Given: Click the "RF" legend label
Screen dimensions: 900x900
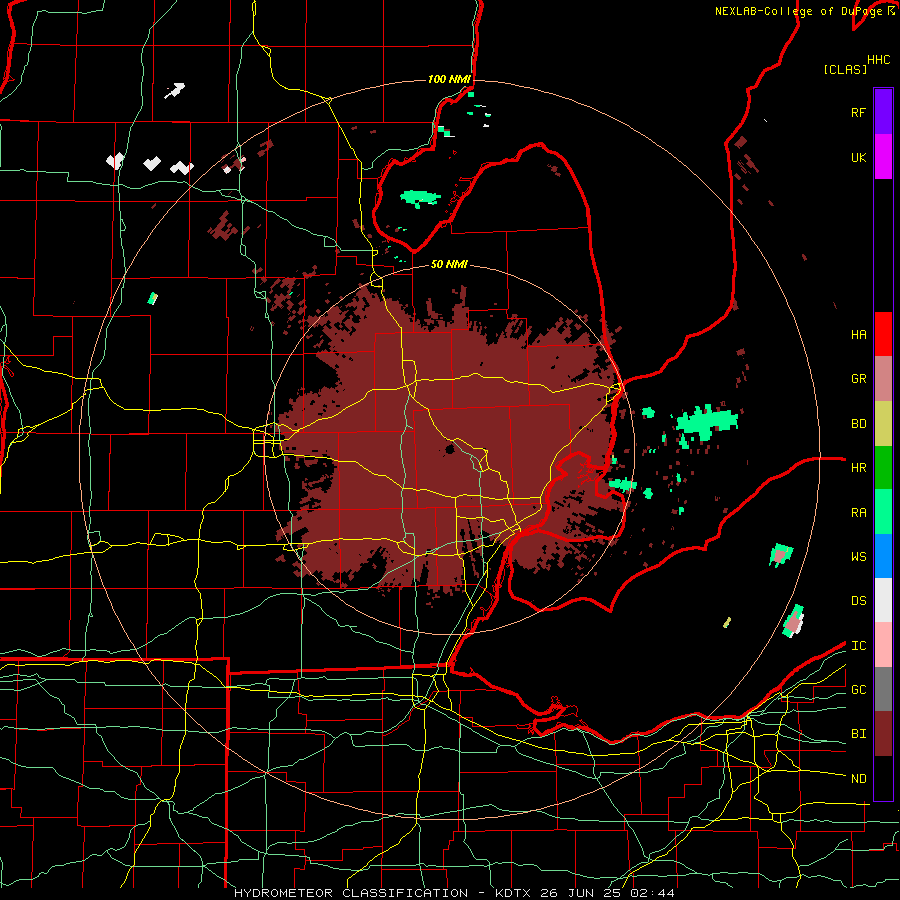Looking at the screenshot, I should 858,113.
